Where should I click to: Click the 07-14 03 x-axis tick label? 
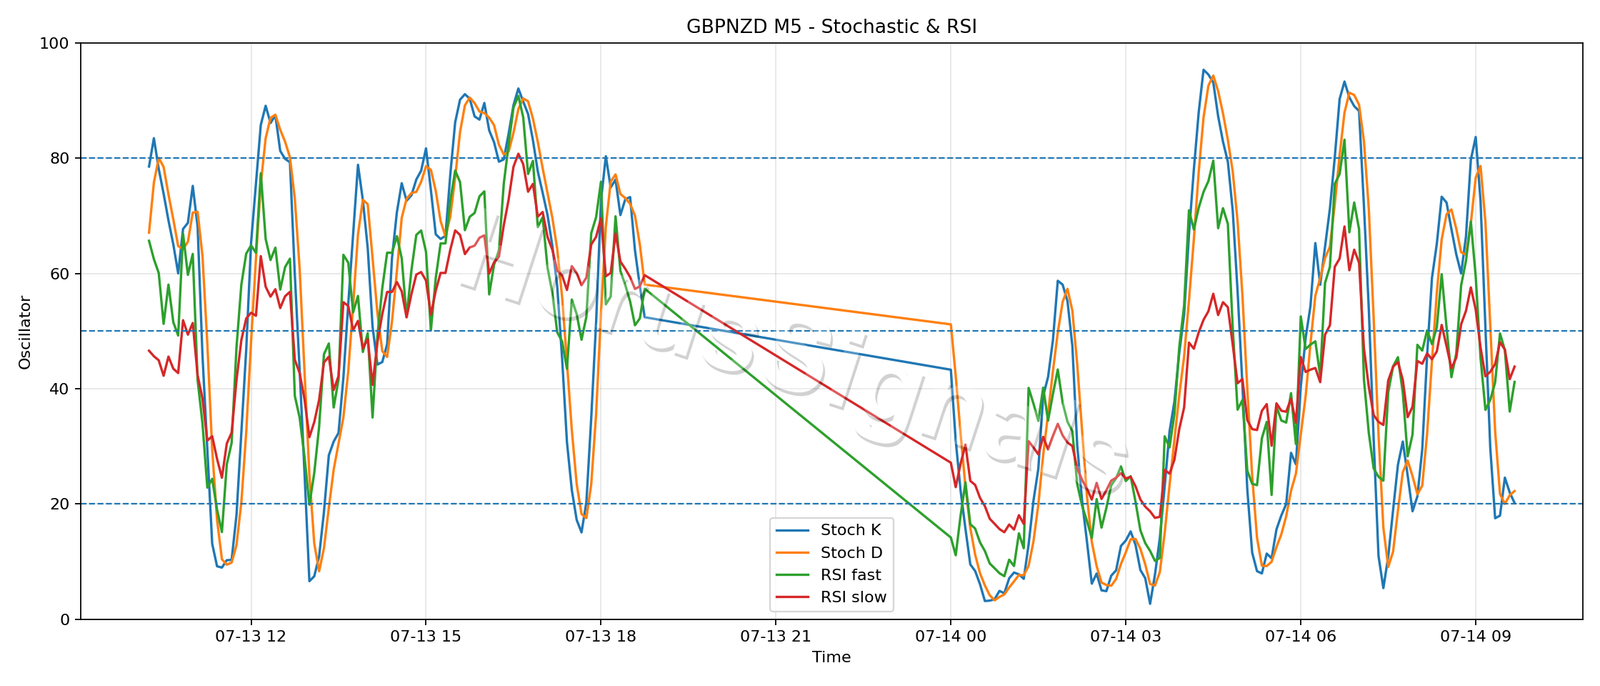click(x=1125, y=636)
